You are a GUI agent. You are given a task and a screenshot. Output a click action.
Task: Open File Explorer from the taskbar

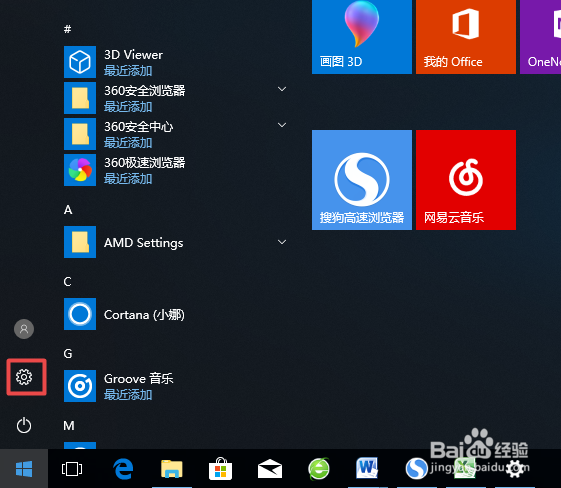pyautogui.click(x=172, y=469)
